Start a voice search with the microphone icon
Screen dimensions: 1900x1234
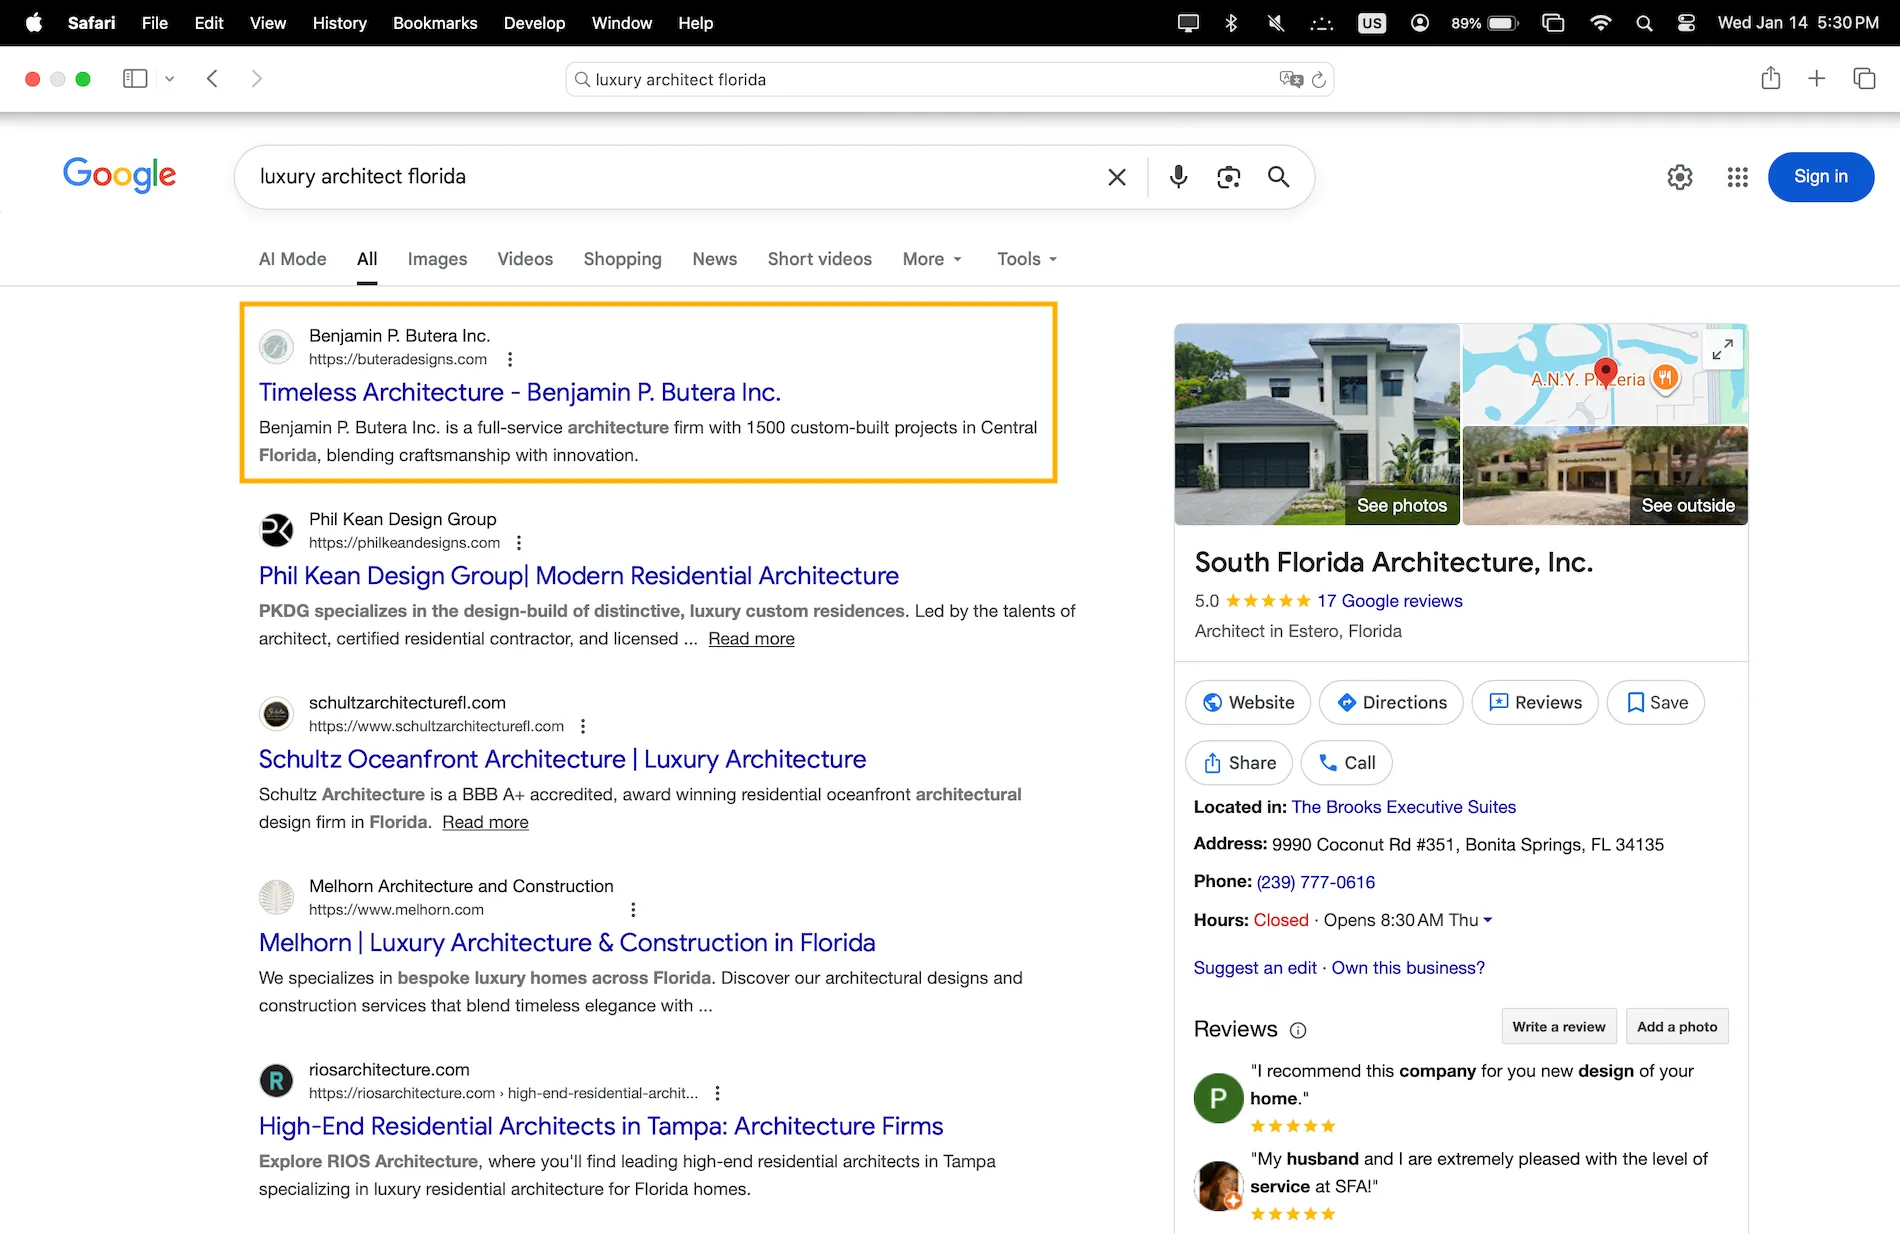click(x=1178, y=177)
